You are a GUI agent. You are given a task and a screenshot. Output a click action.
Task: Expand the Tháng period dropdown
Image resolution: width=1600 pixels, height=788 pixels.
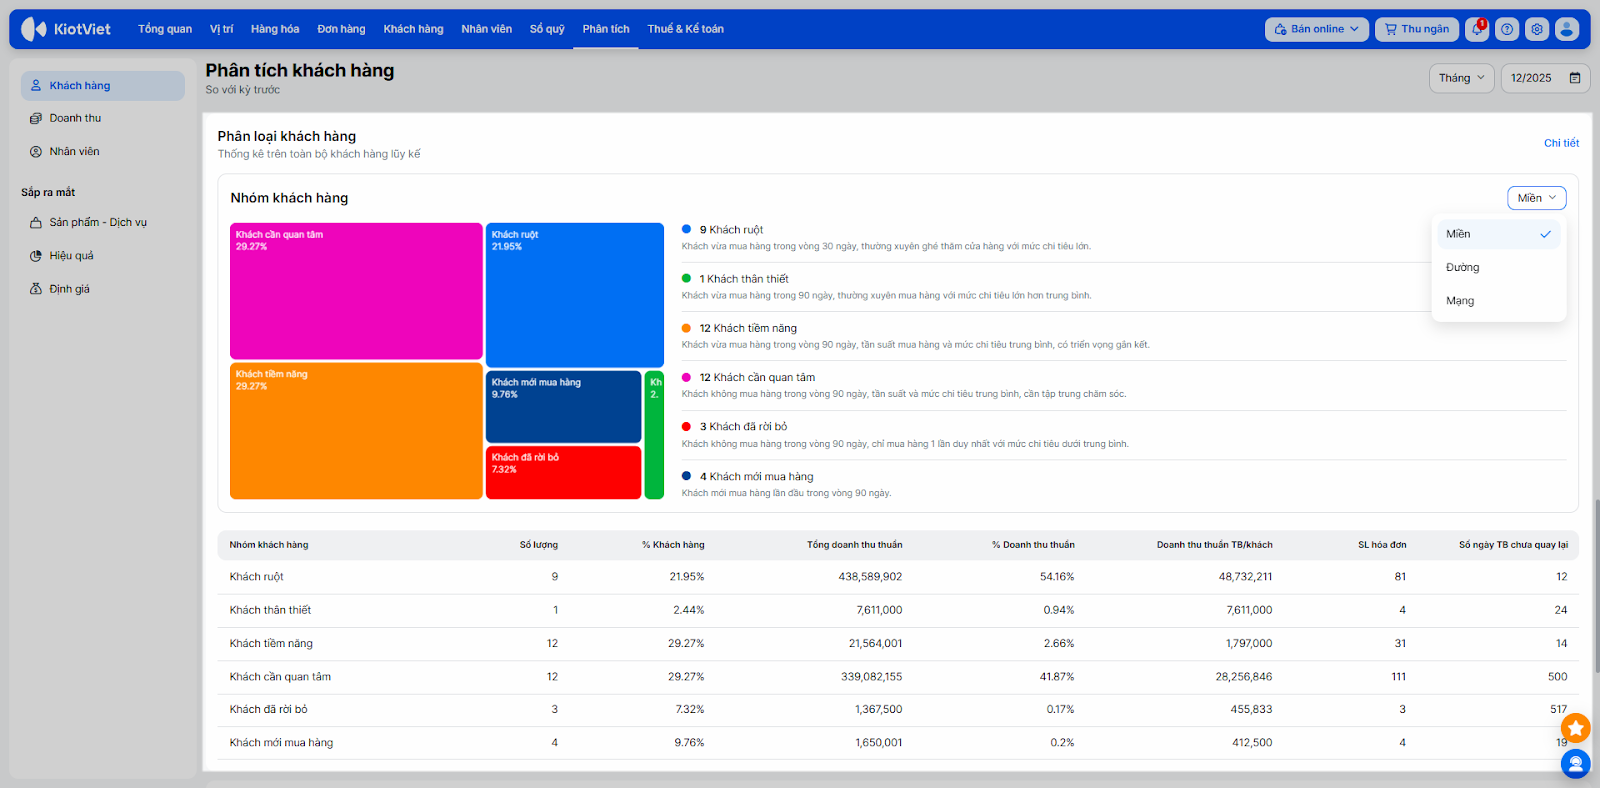(x=1461, y=78)
